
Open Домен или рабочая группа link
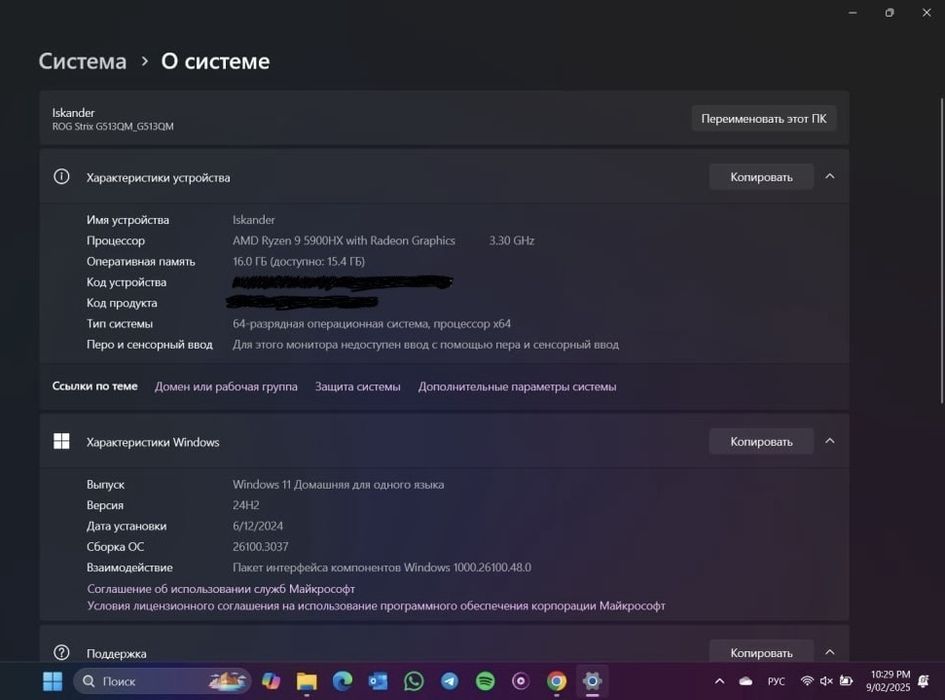click(x=226, y=386)
